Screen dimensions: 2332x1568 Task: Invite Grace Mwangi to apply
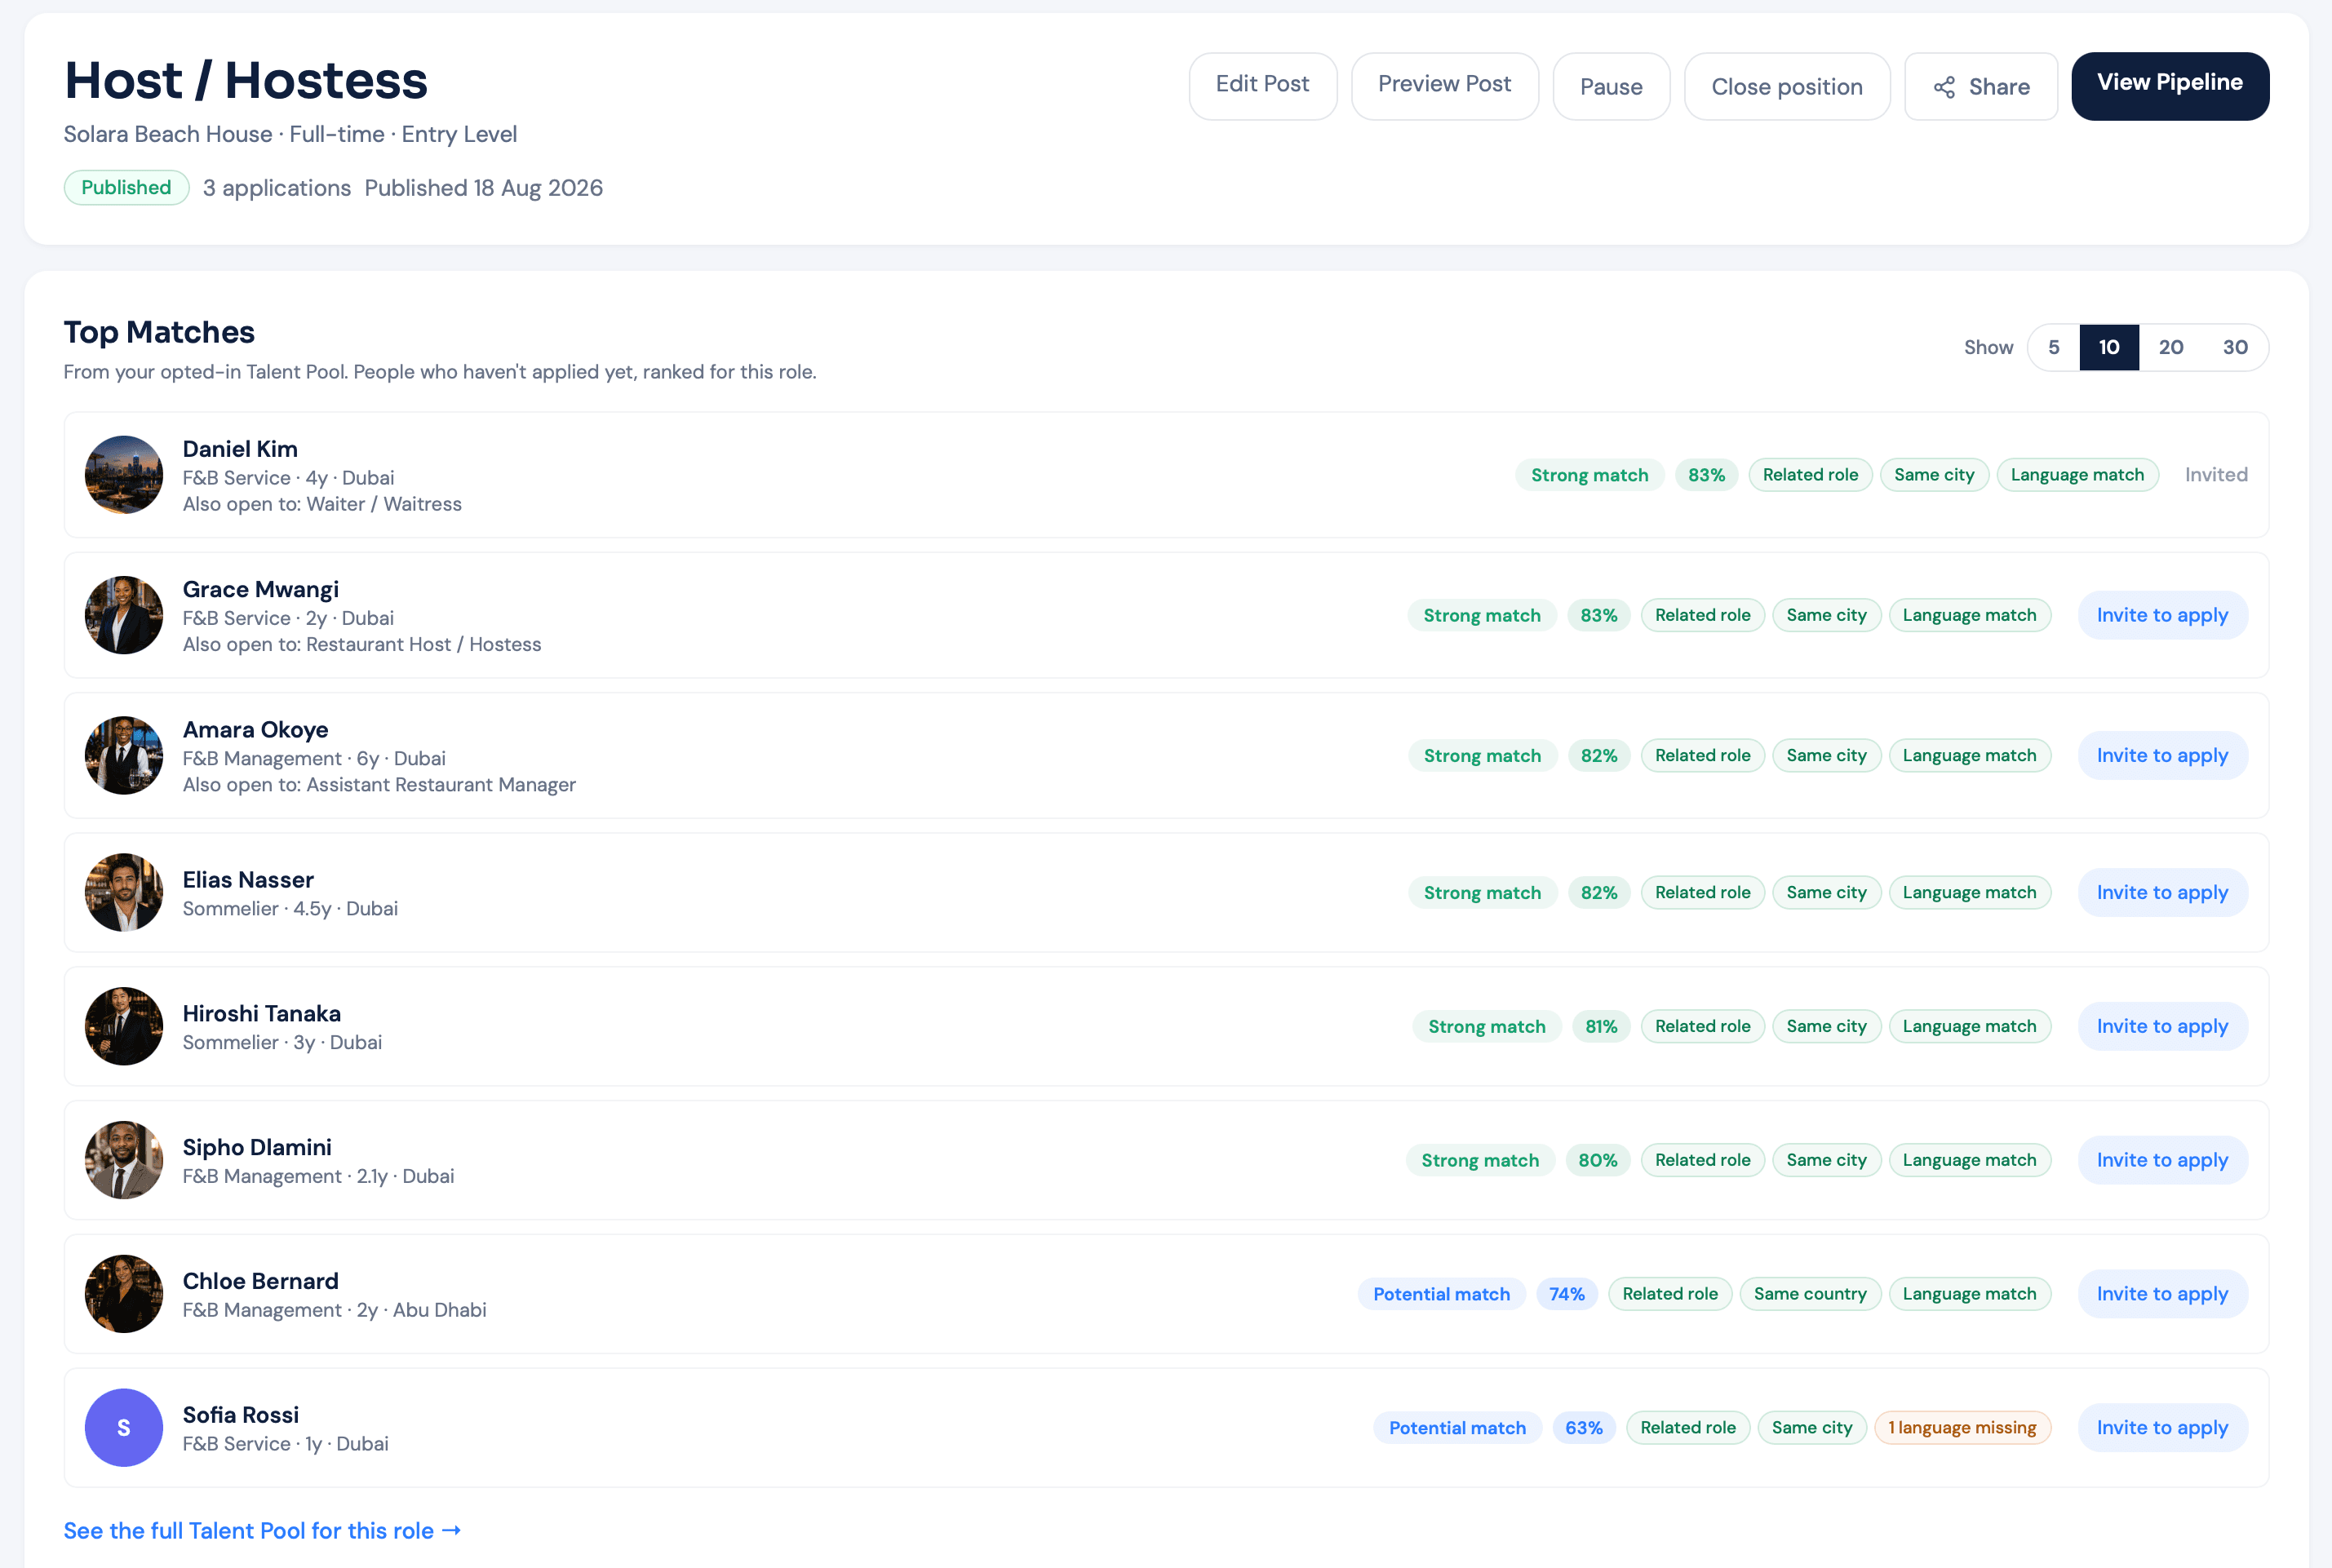pos(2162,615)
